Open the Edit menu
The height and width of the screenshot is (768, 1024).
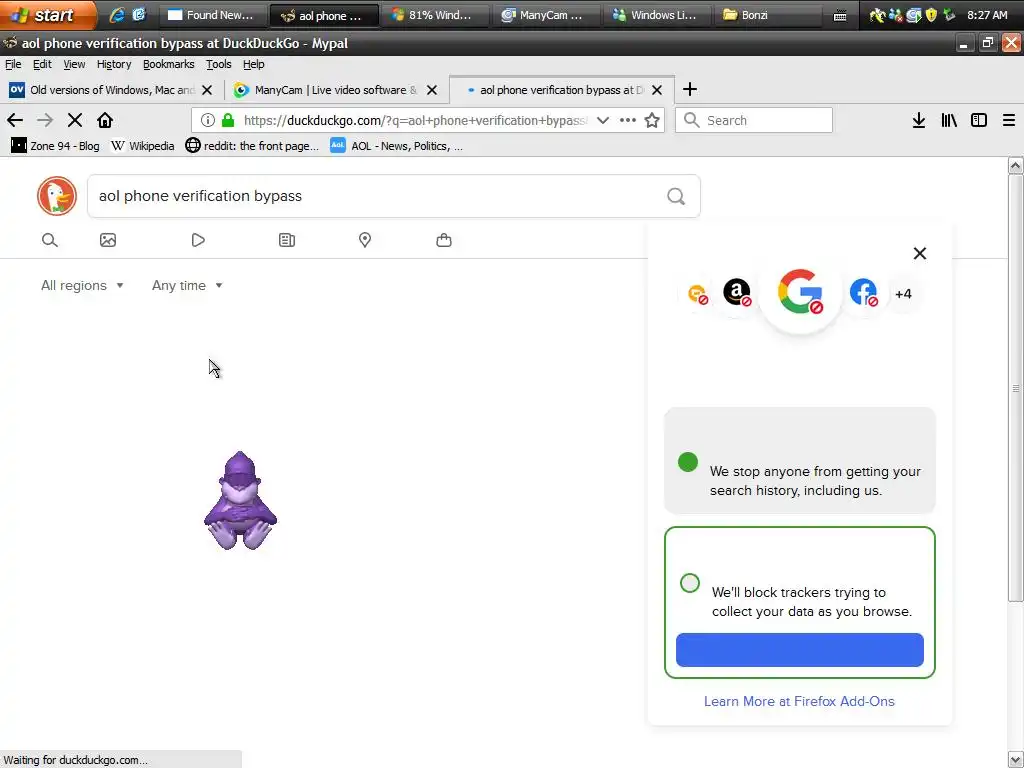[x=42, y=64]
